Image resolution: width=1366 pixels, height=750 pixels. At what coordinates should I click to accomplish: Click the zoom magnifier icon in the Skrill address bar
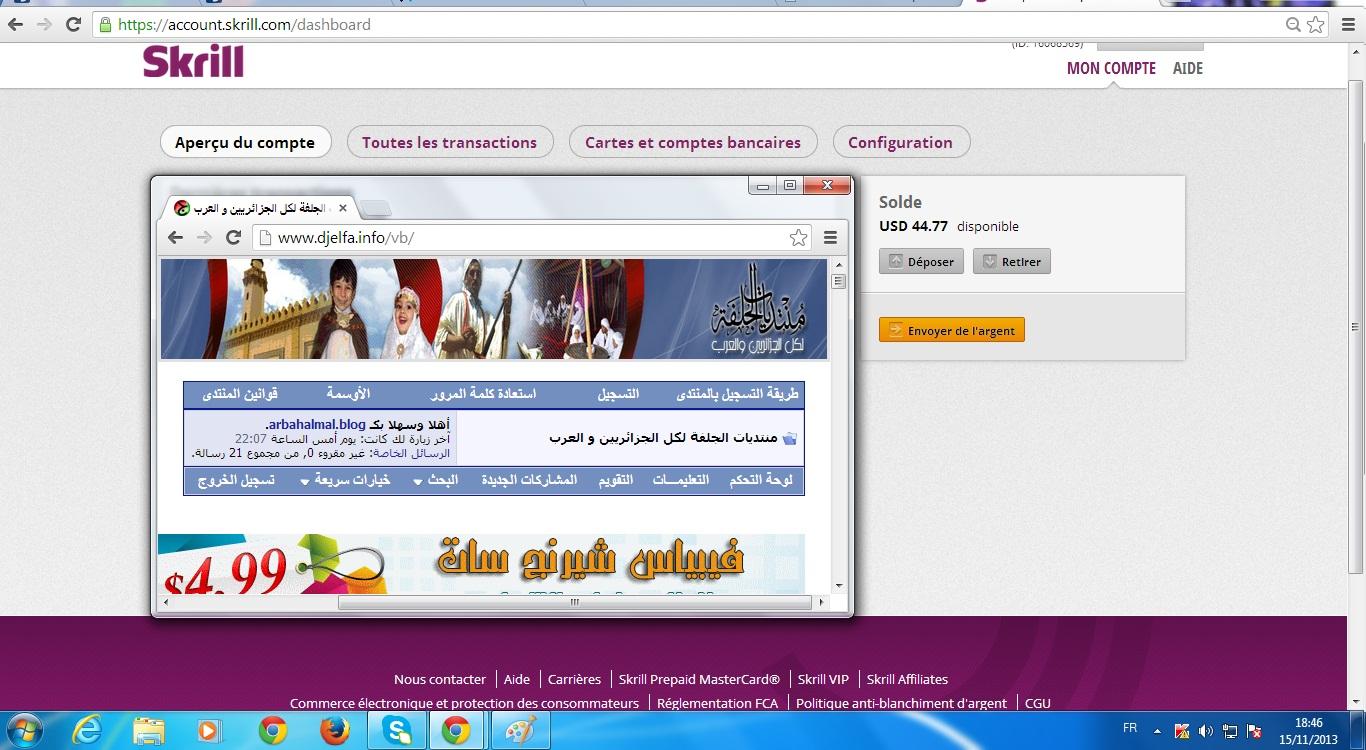[1293, 24]
